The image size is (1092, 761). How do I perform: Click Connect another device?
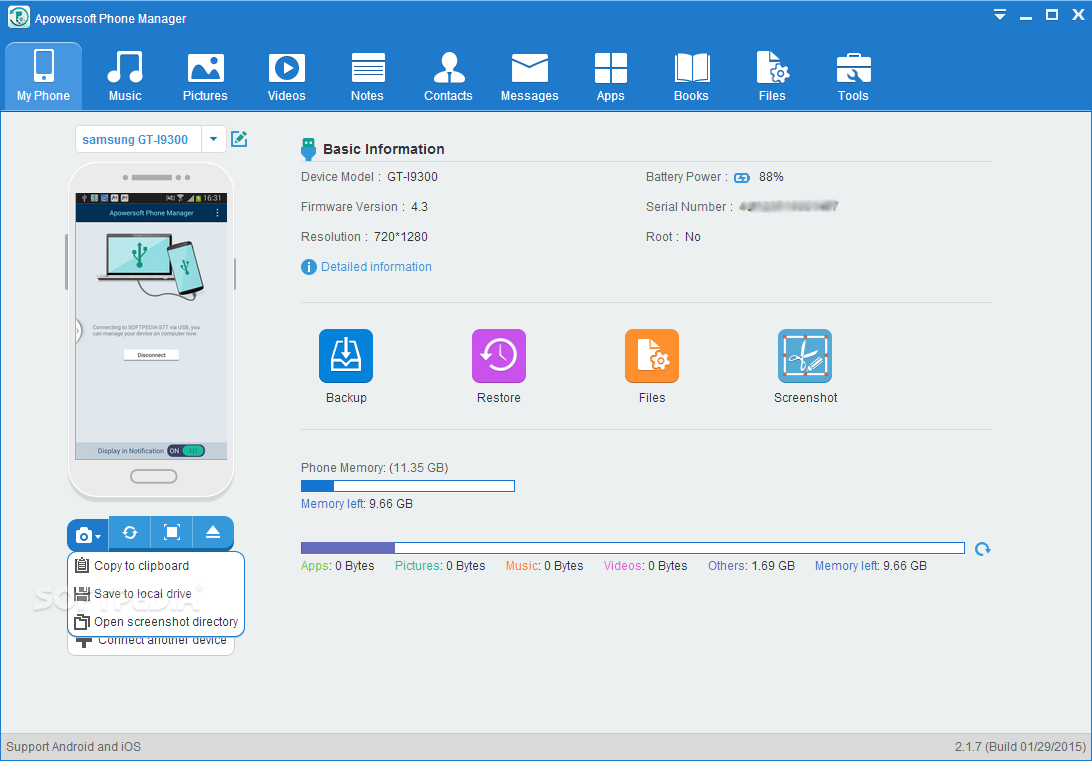(x=151, y=643)
